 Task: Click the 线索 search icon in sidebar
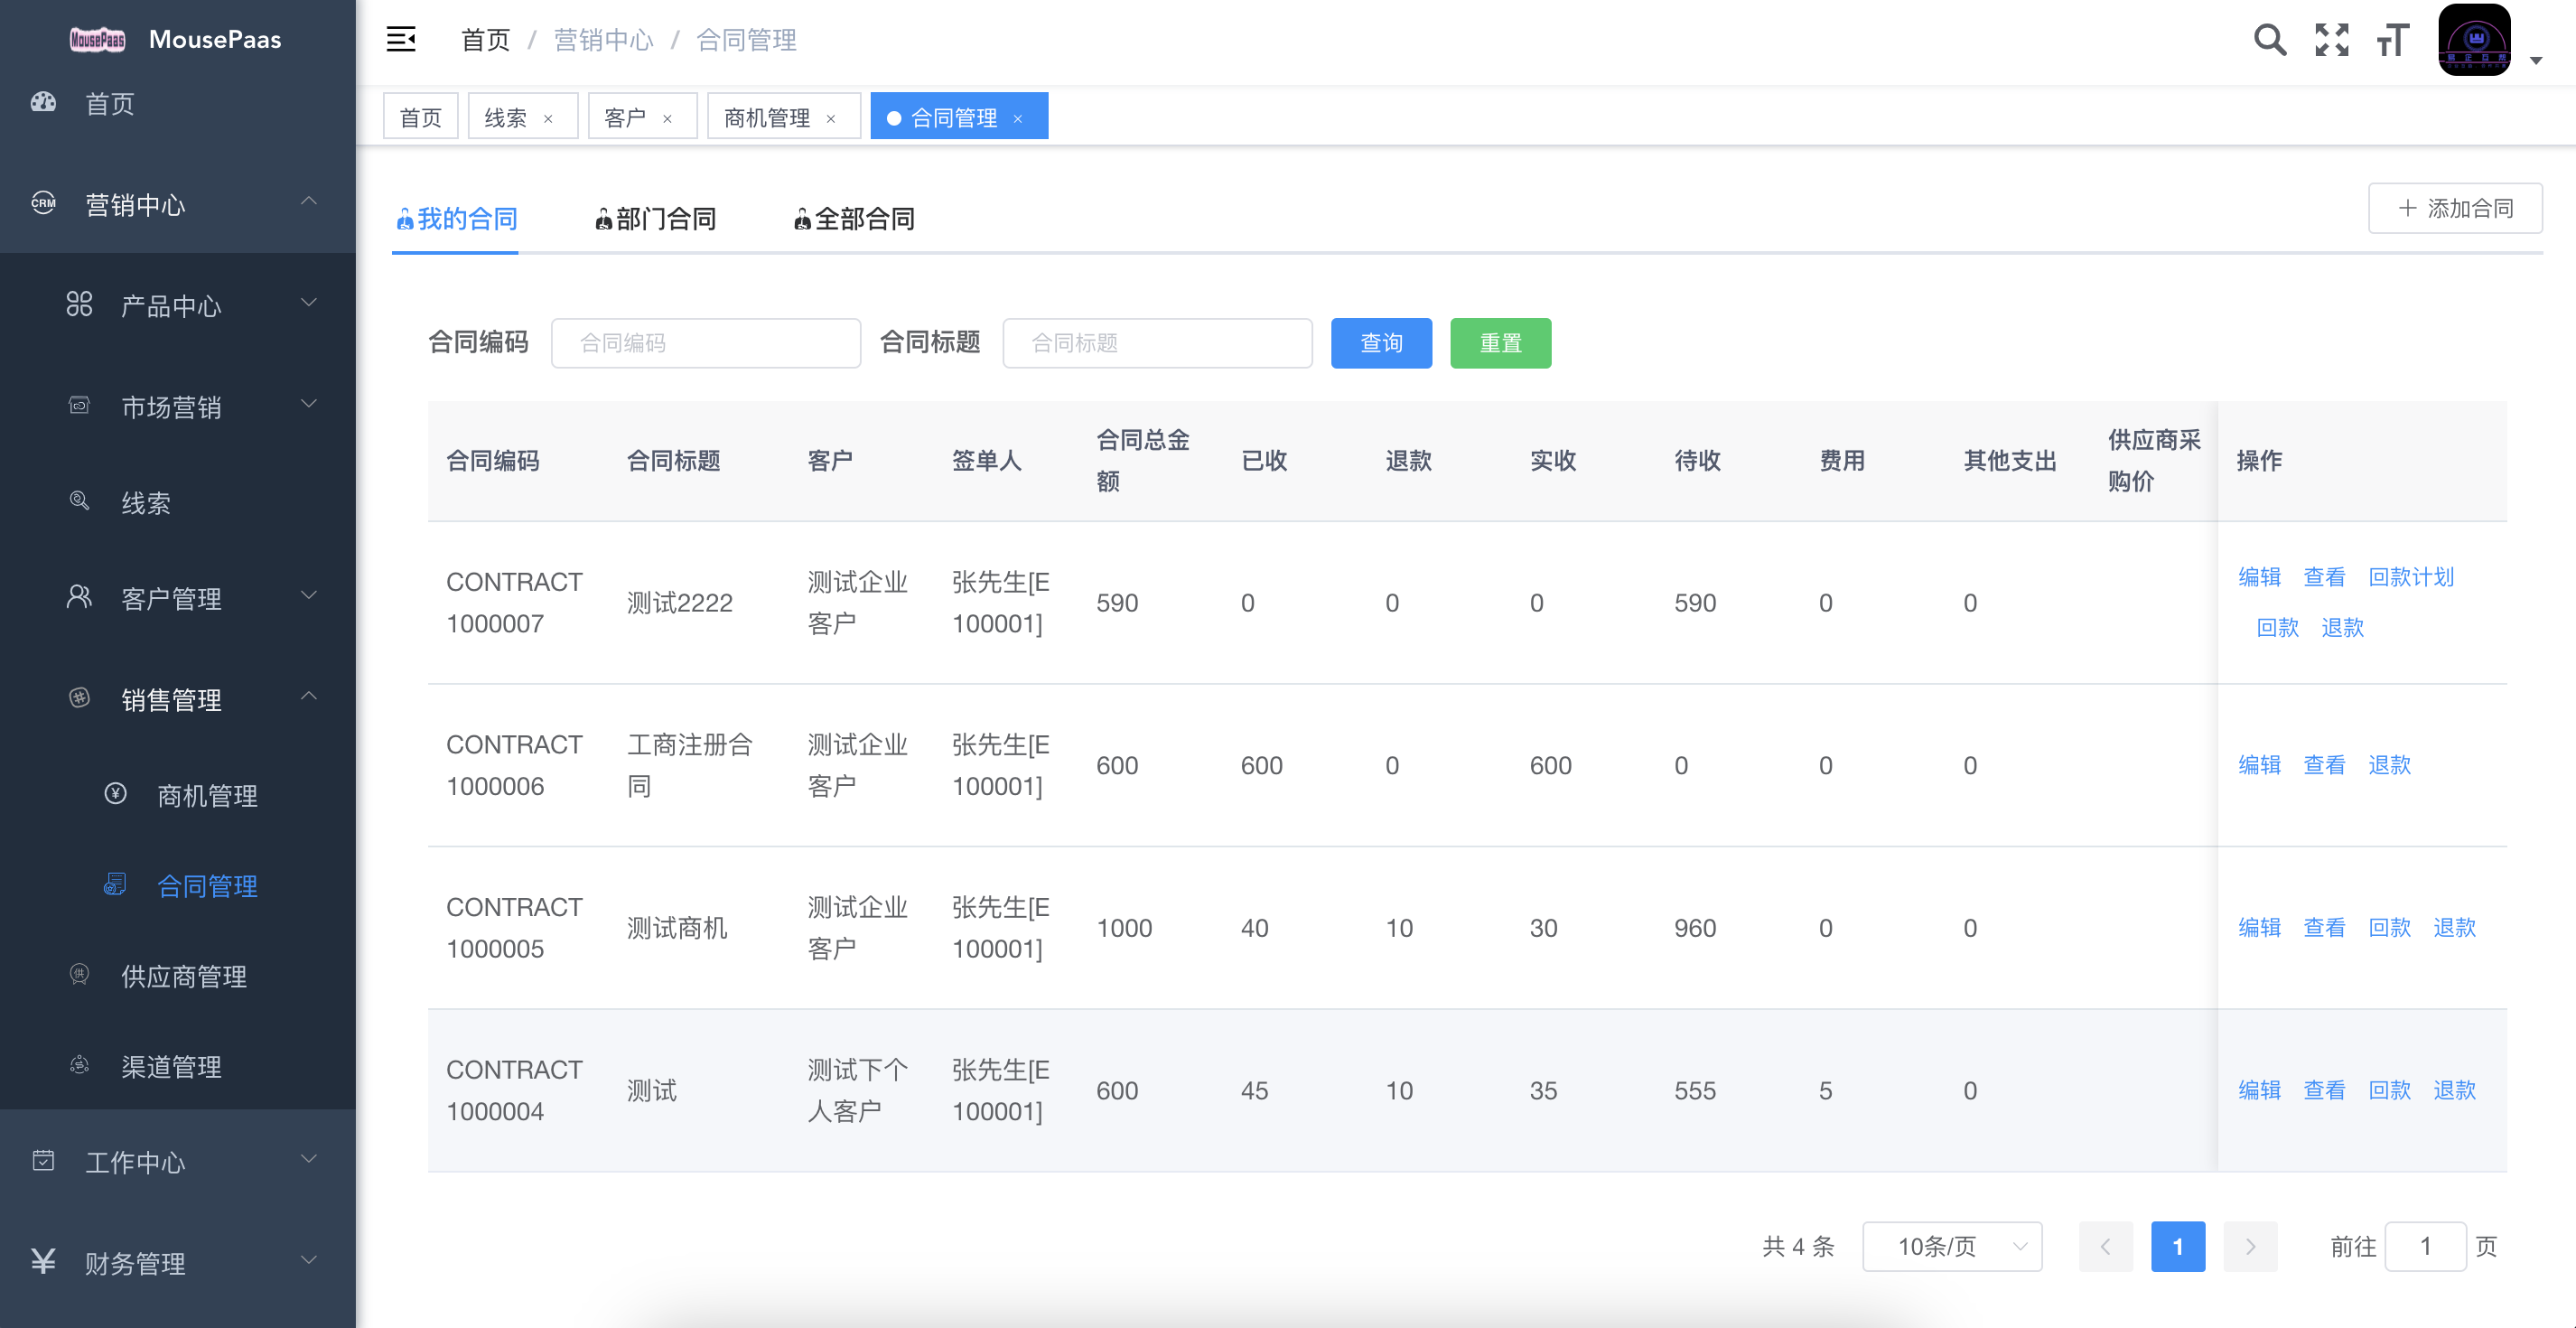[79, 500]
